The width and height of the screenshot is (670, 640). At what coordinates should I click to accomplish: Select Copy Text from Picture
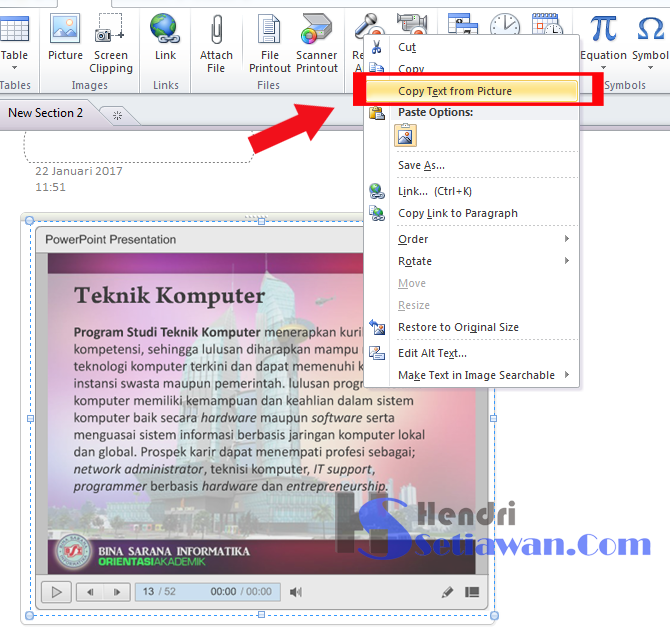pyautogui.click(x=472, y=91)
